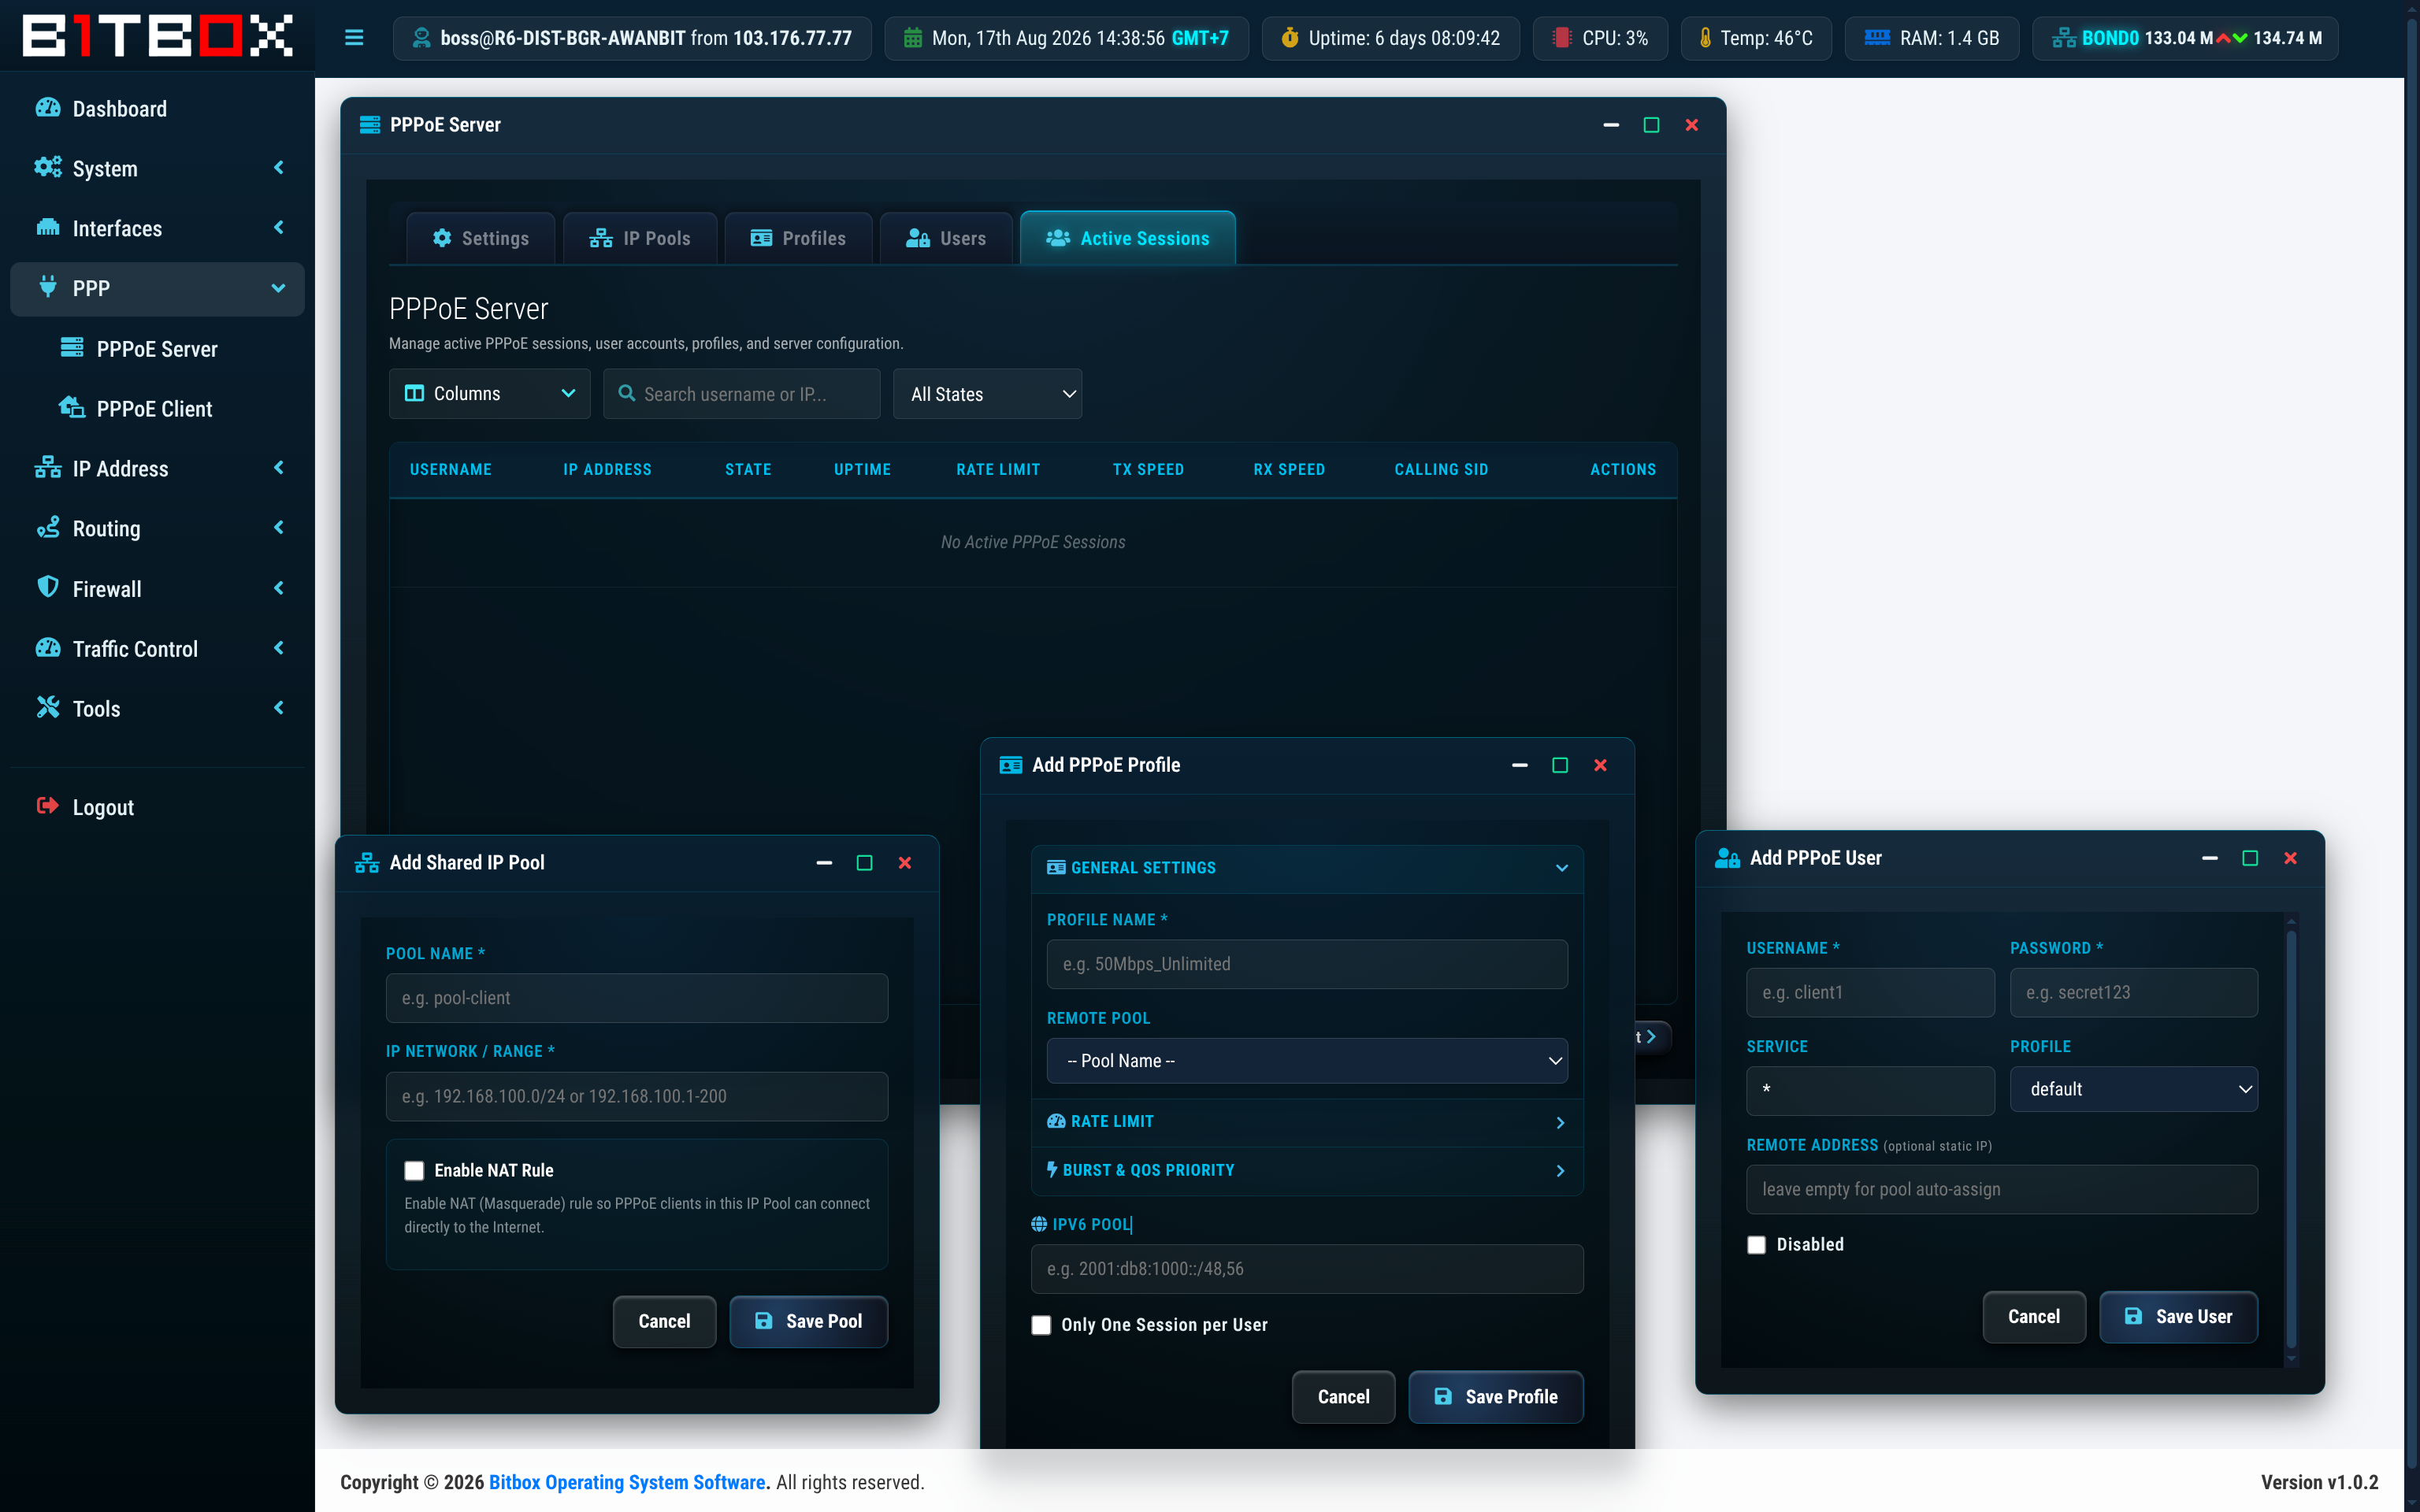Click the Save User button

(x=2178, y=1316)
